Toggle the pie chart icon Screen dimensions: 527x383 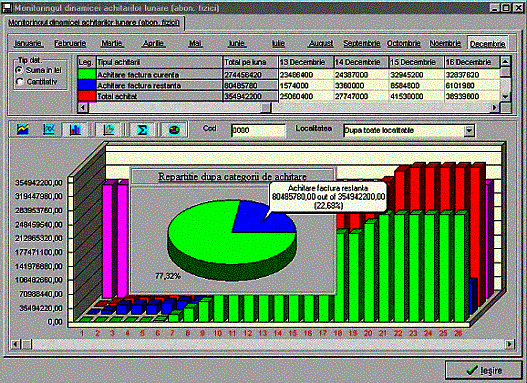[174, 130]
